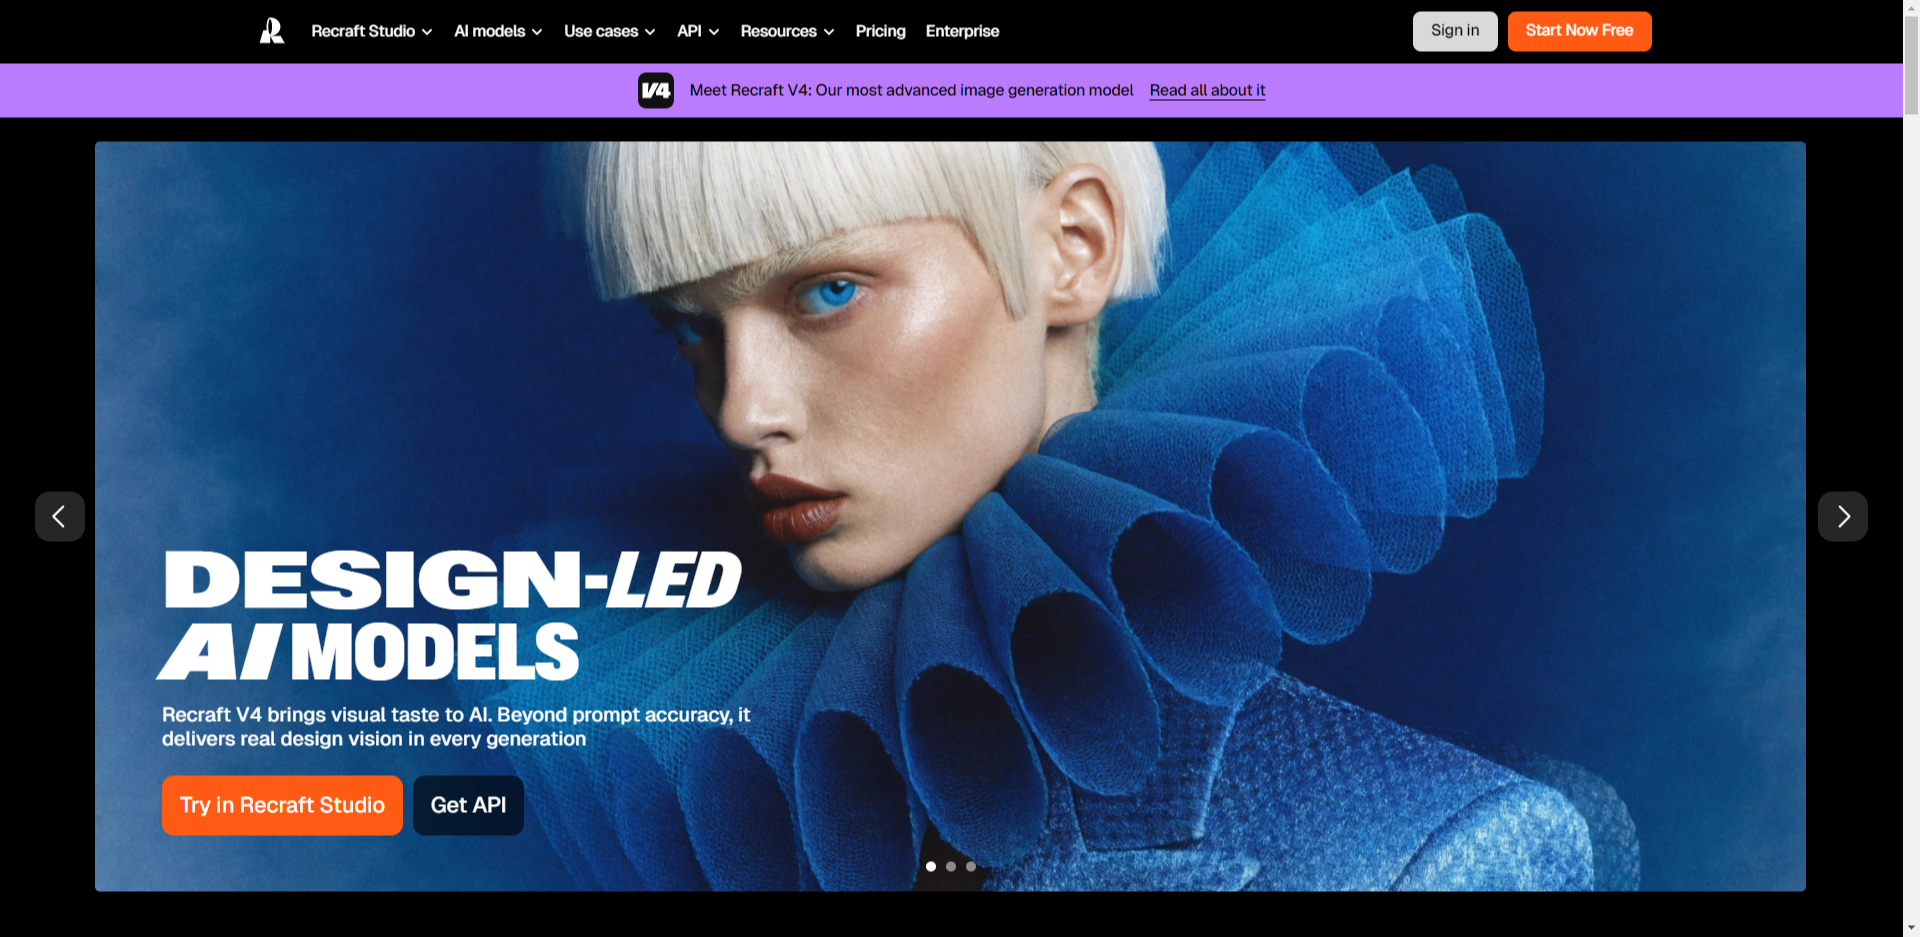1920x937 pixels.
Task: Open the AI models dropdown
Action: (497, 31)
